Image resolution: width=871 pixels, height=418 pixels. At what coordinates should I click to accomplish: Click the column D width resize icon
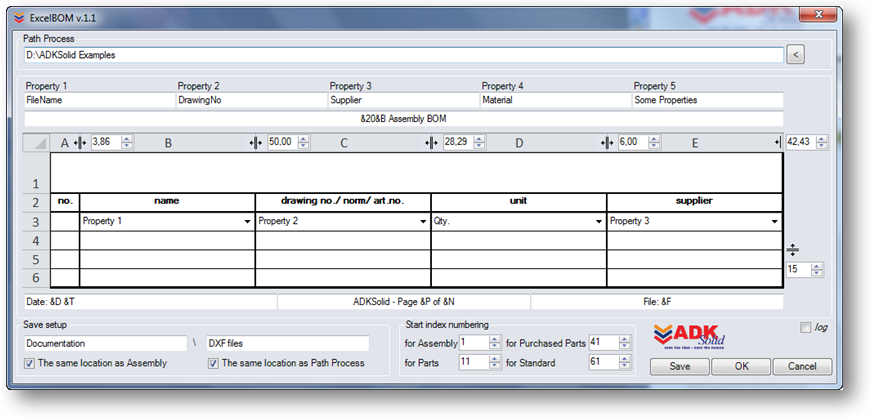607,143
